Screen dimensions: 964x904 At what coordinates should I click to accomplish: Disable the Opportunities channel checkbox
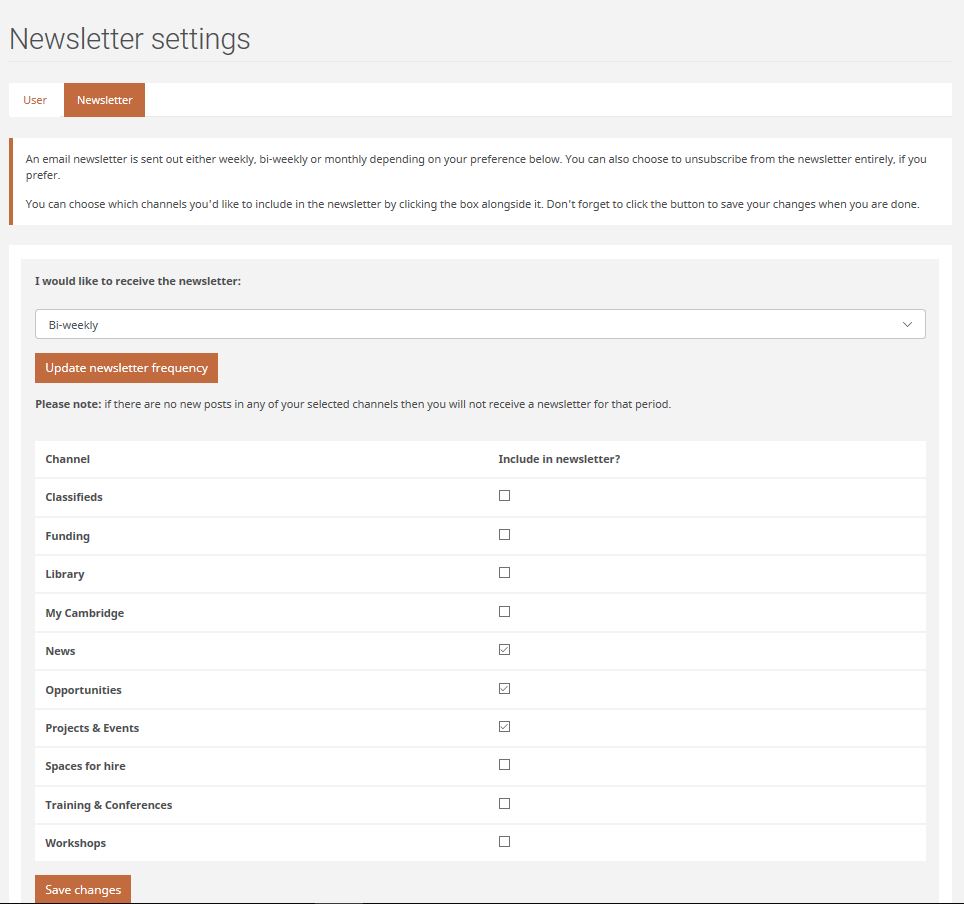(504, 689)
